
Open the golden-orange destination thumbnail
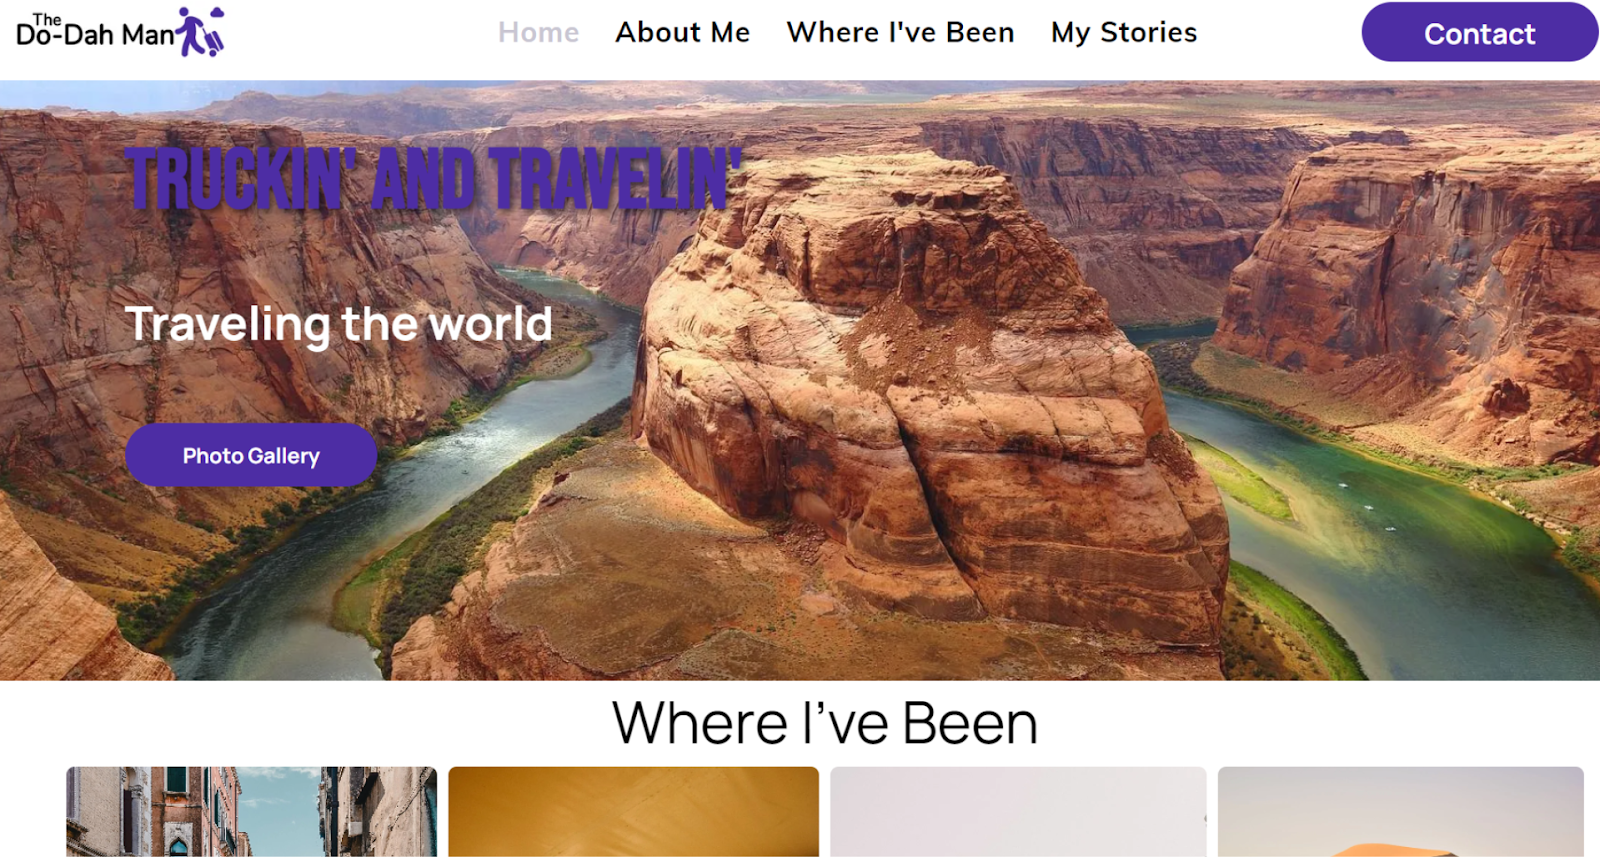coord(633,811)
